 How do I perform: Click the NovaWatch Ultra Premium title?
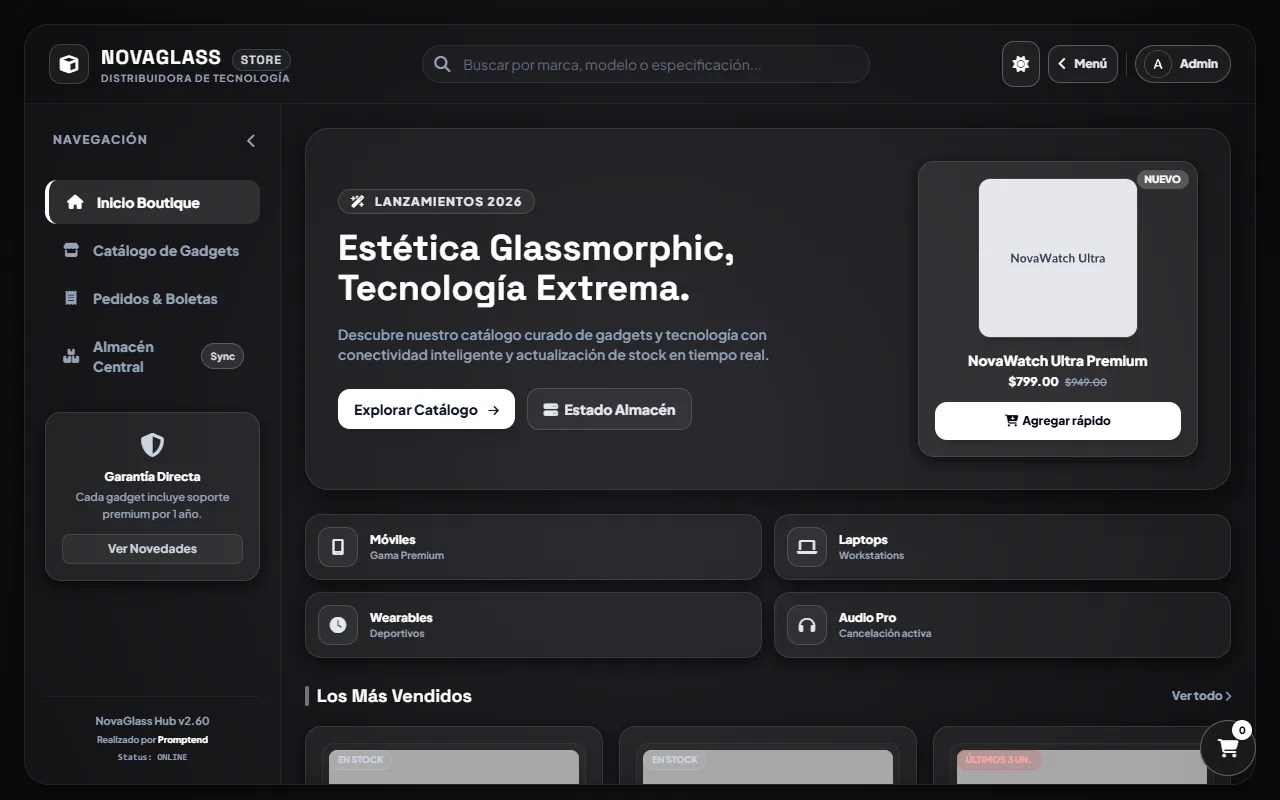[1057, 361]
